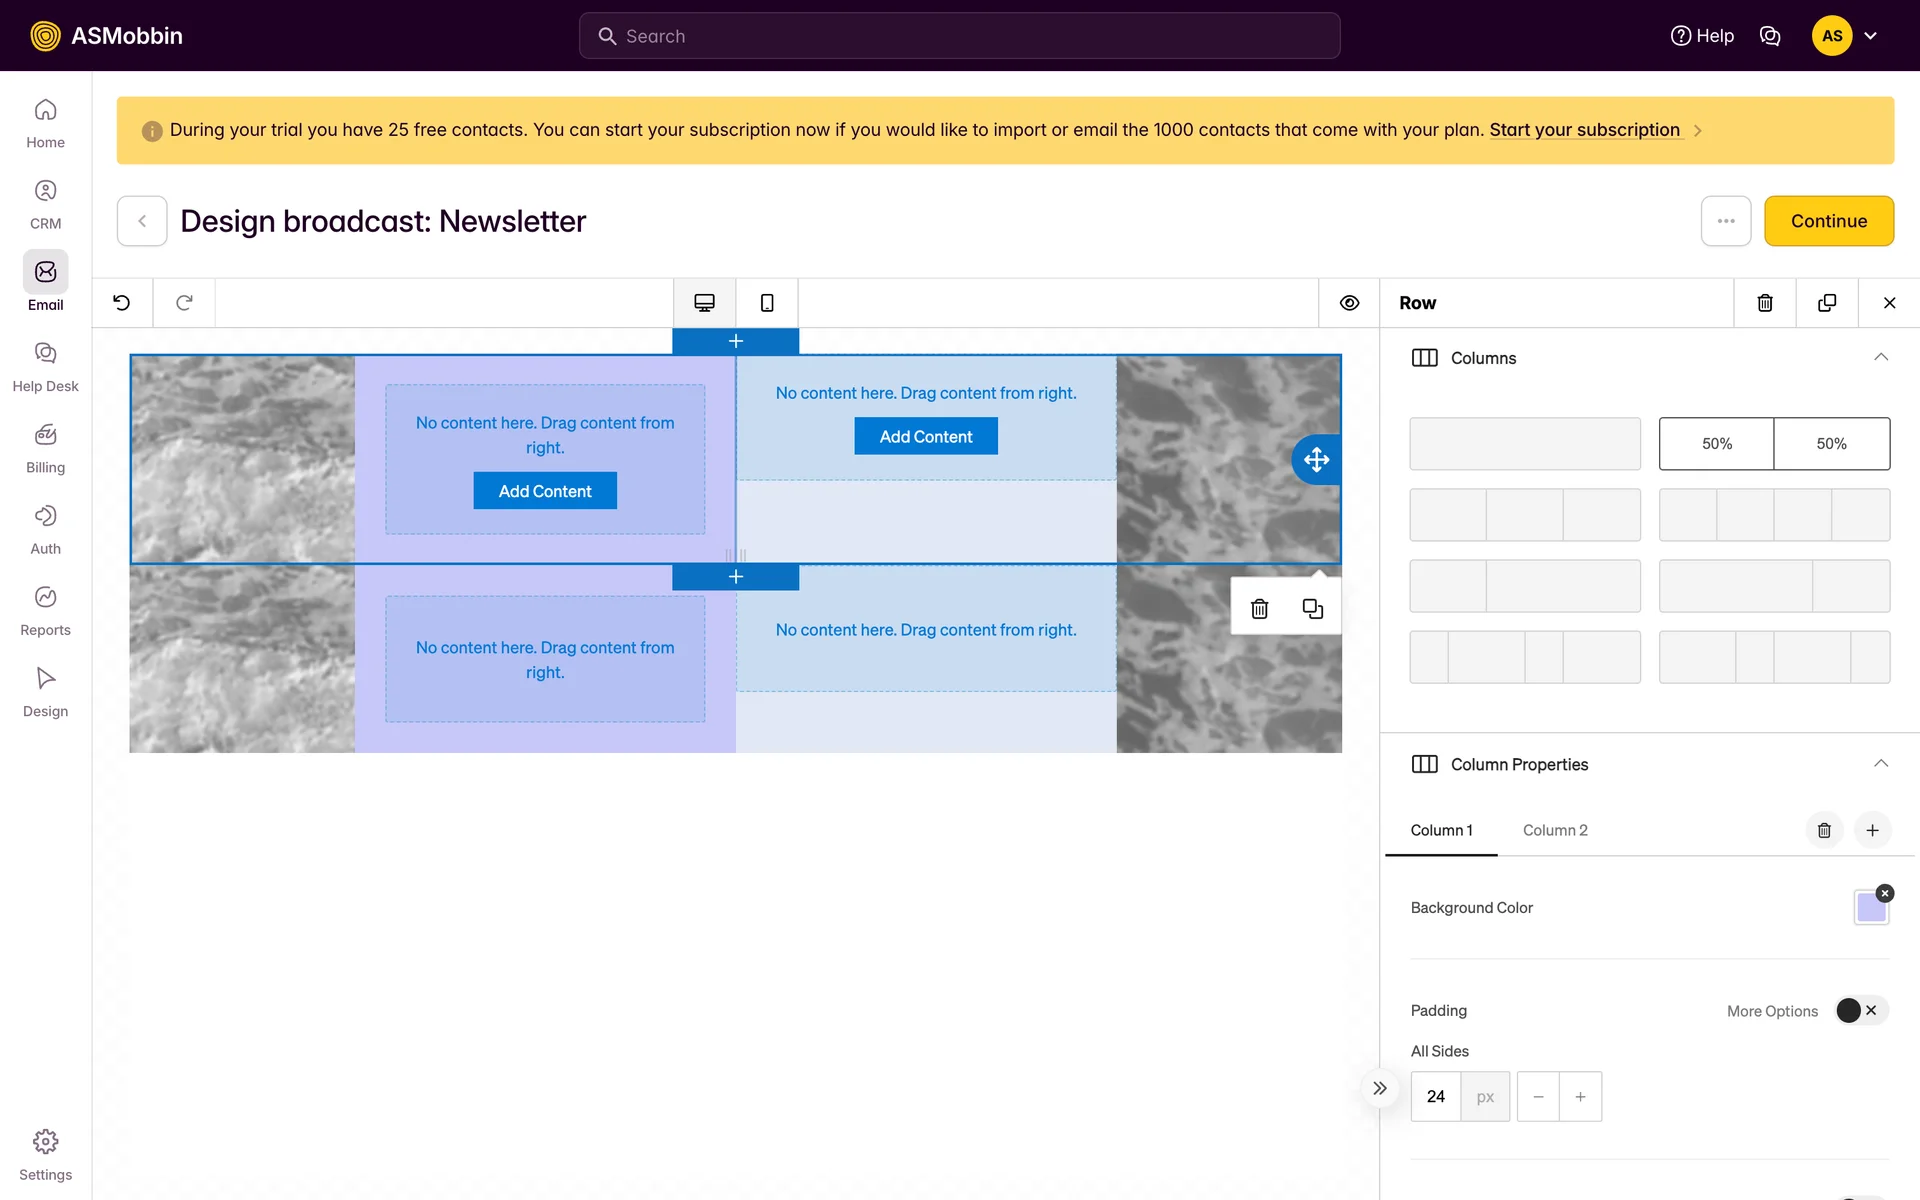Select Column 1 tab

[x=1441, y=830]
